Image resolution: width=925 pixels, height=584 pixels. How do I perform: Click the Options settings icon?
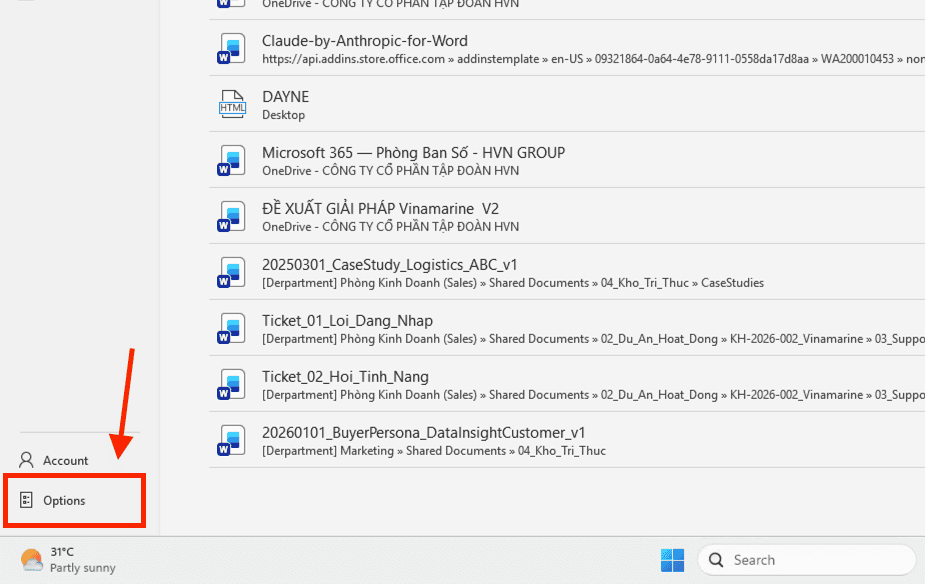(x=26, y=500)
